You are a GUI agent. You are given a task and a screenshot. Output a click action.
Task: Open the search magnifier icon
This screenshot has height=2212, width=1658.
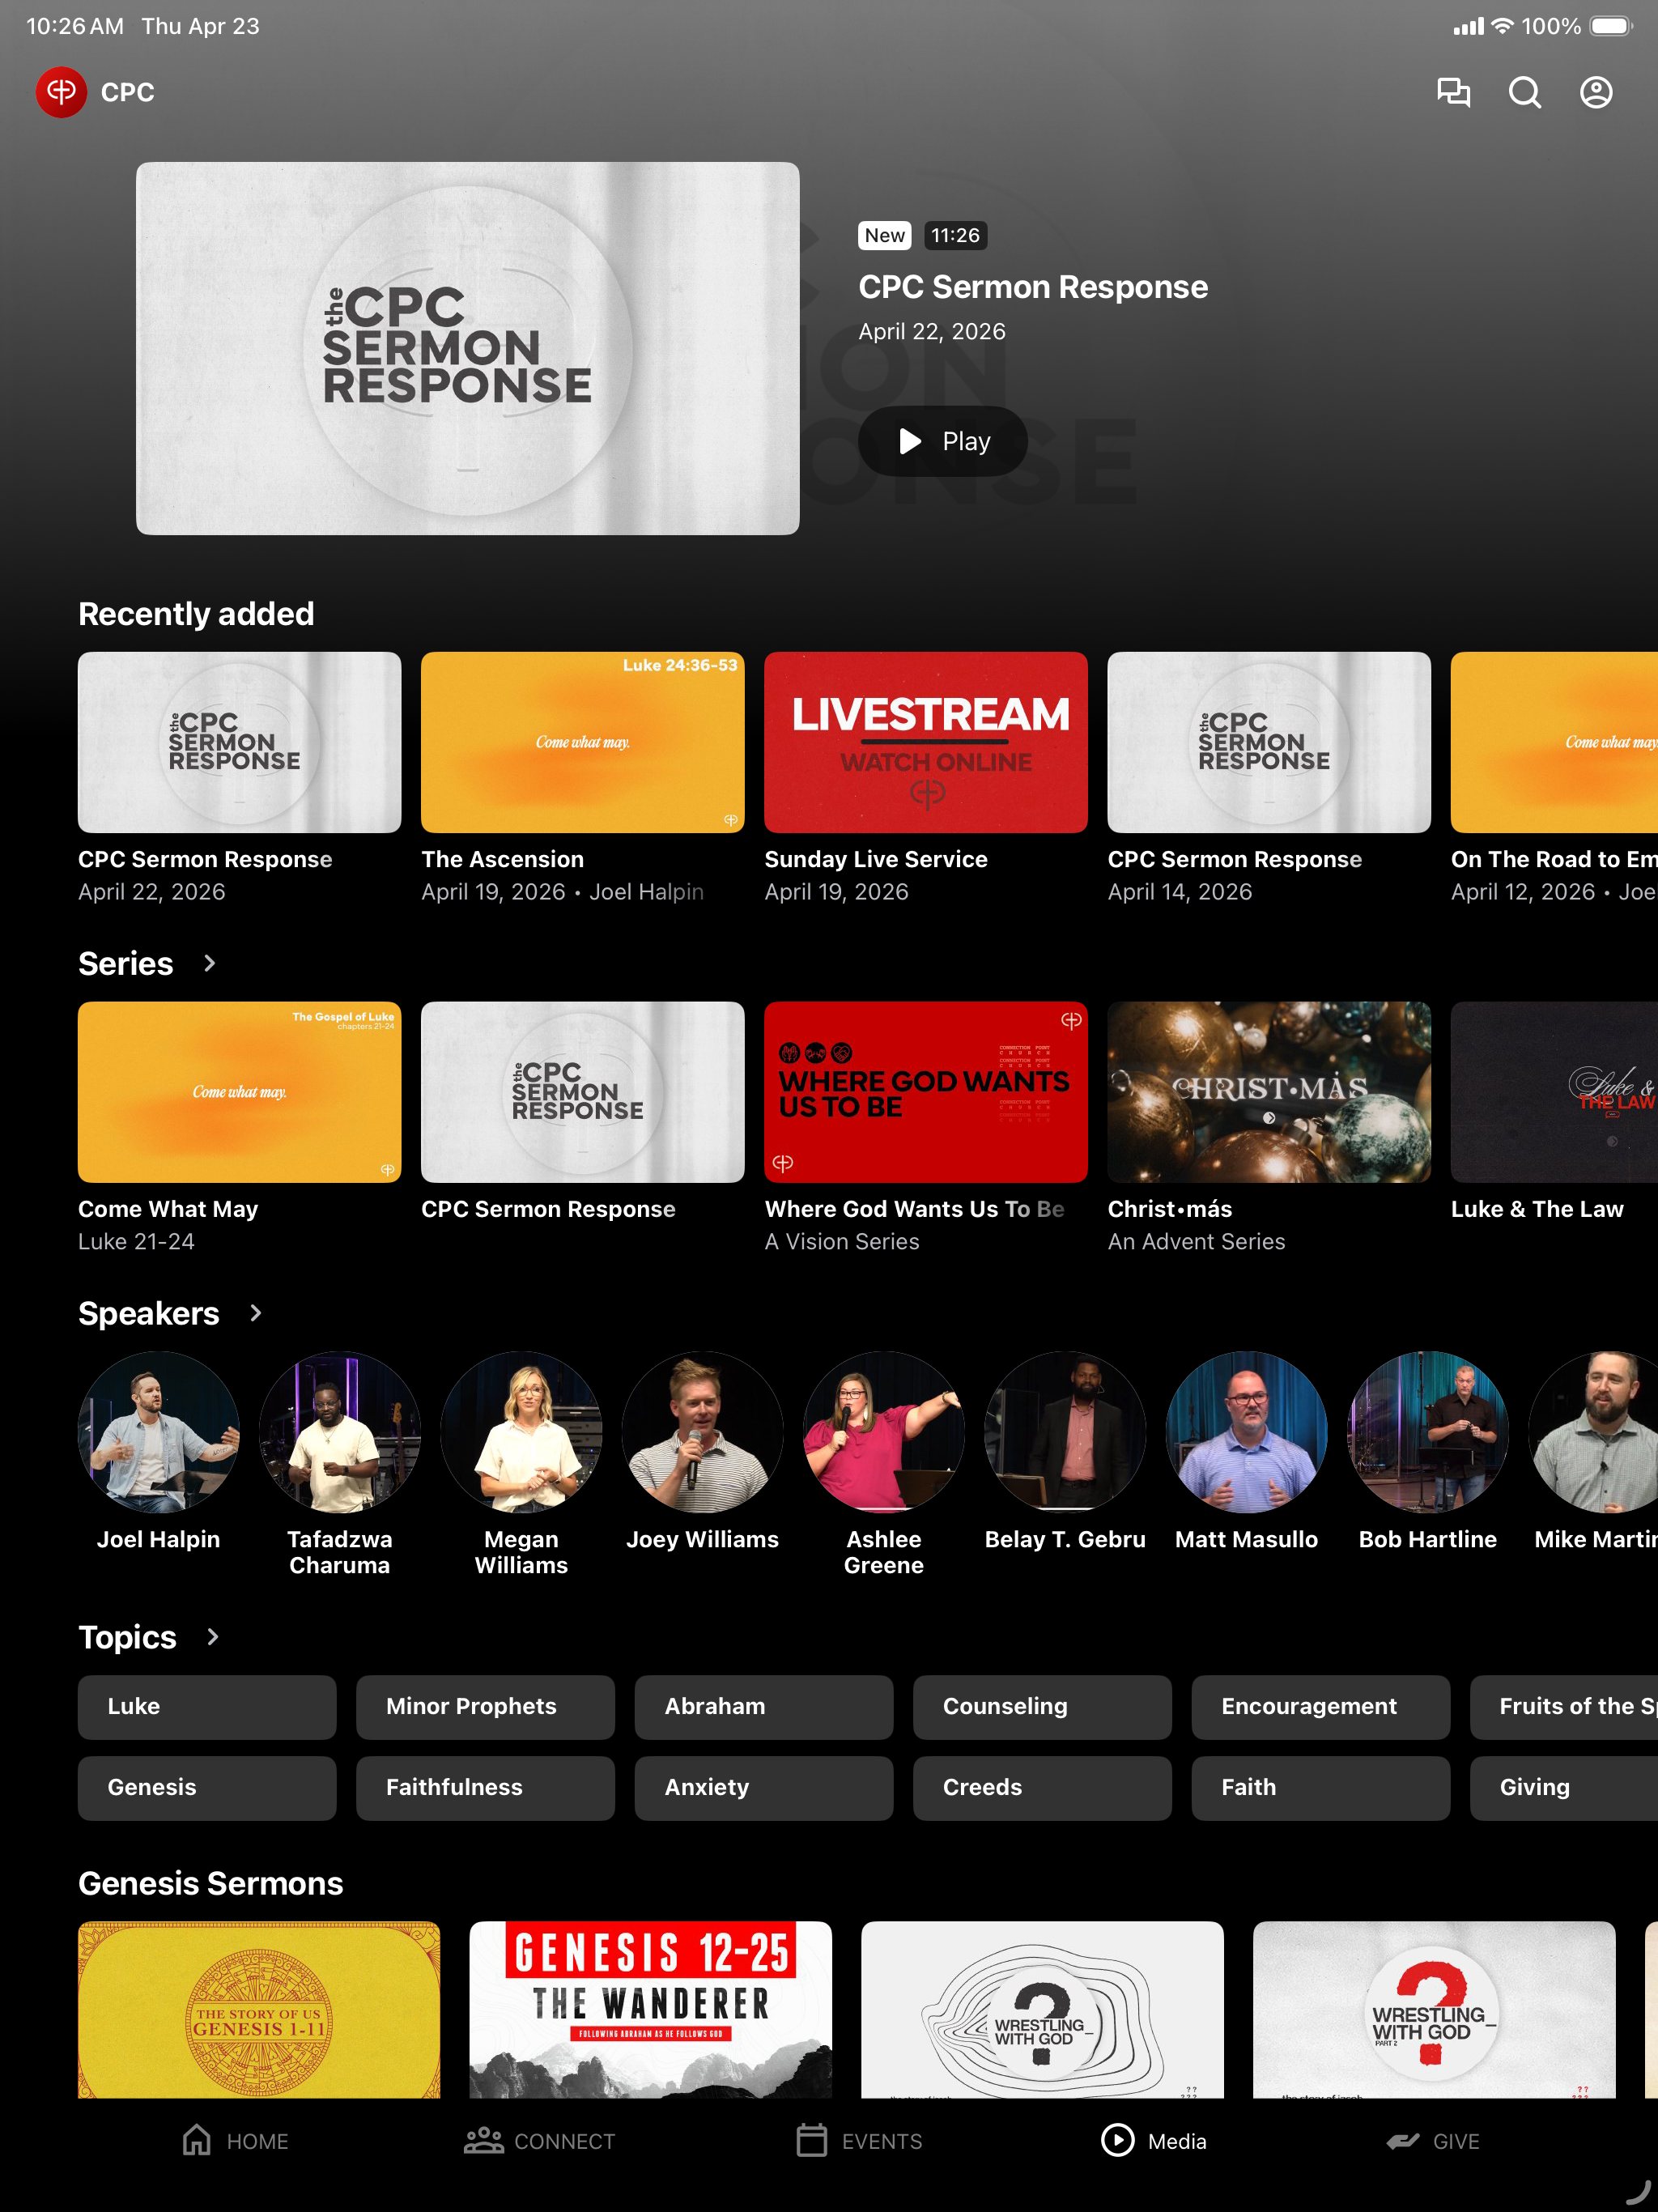pos(1524,92)
